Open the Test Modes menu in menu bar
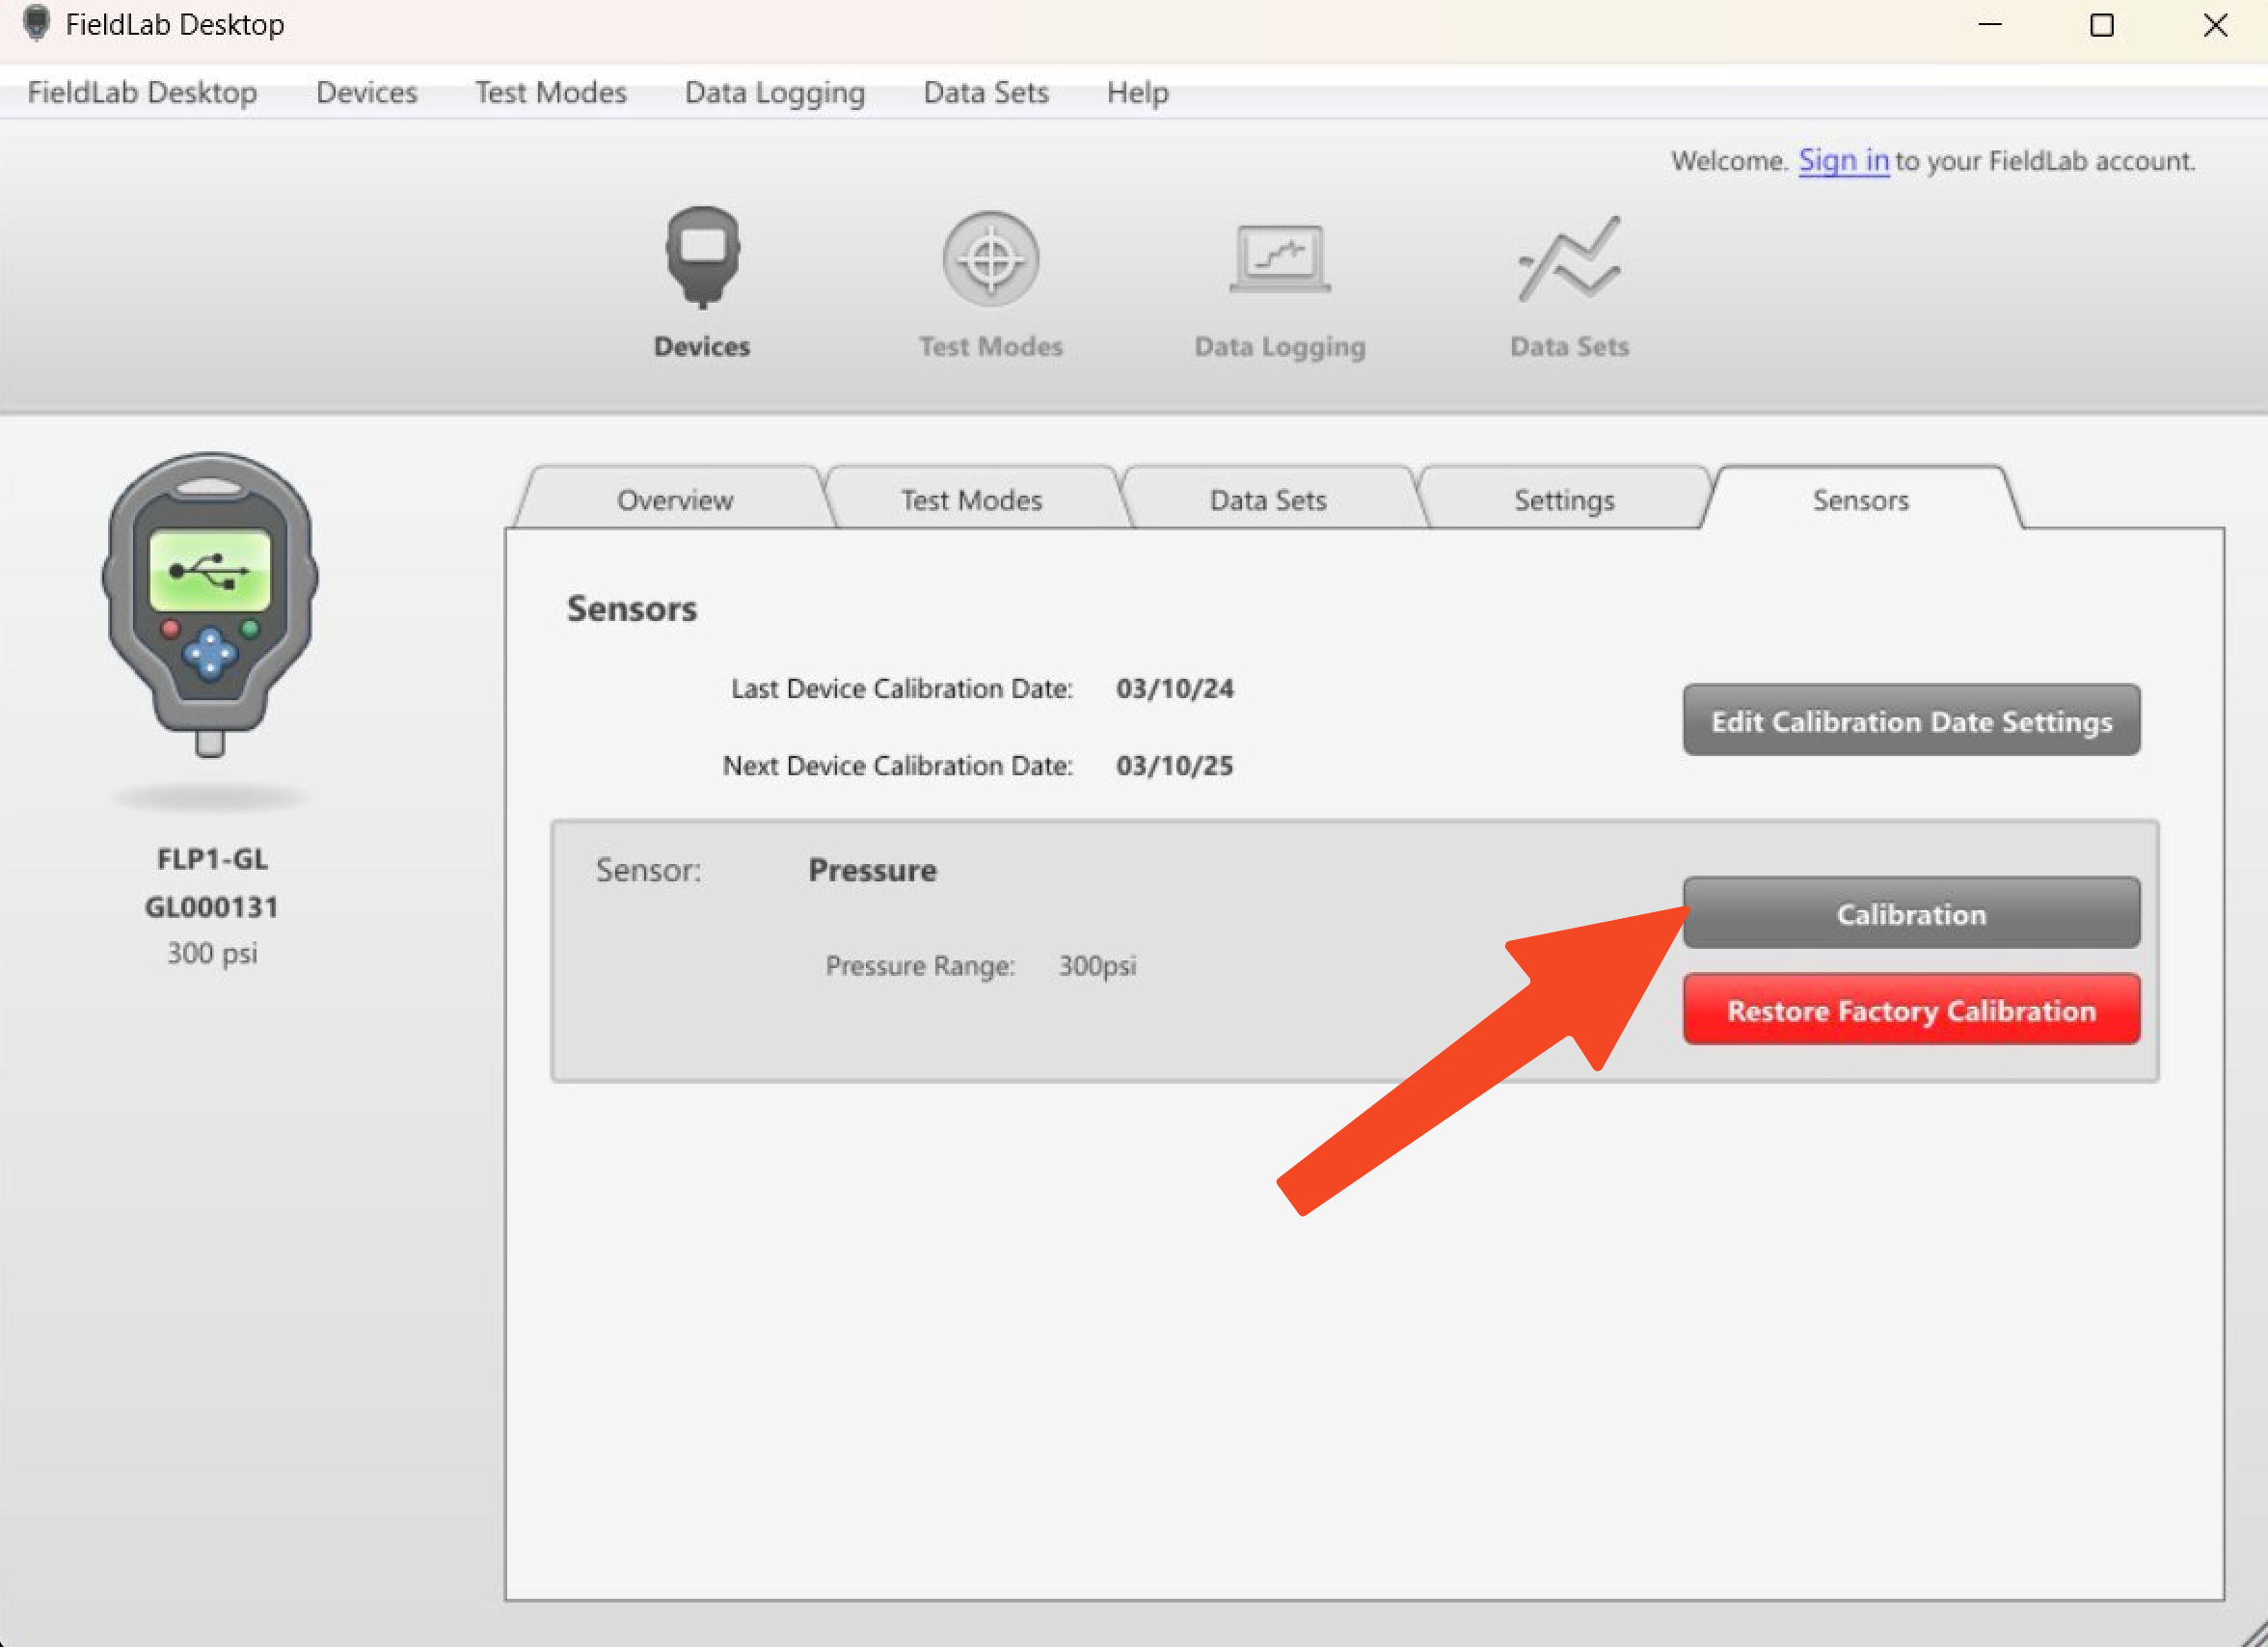Image resolution: width=2268 pixels, height=1647 pixels. click(550, 92)
